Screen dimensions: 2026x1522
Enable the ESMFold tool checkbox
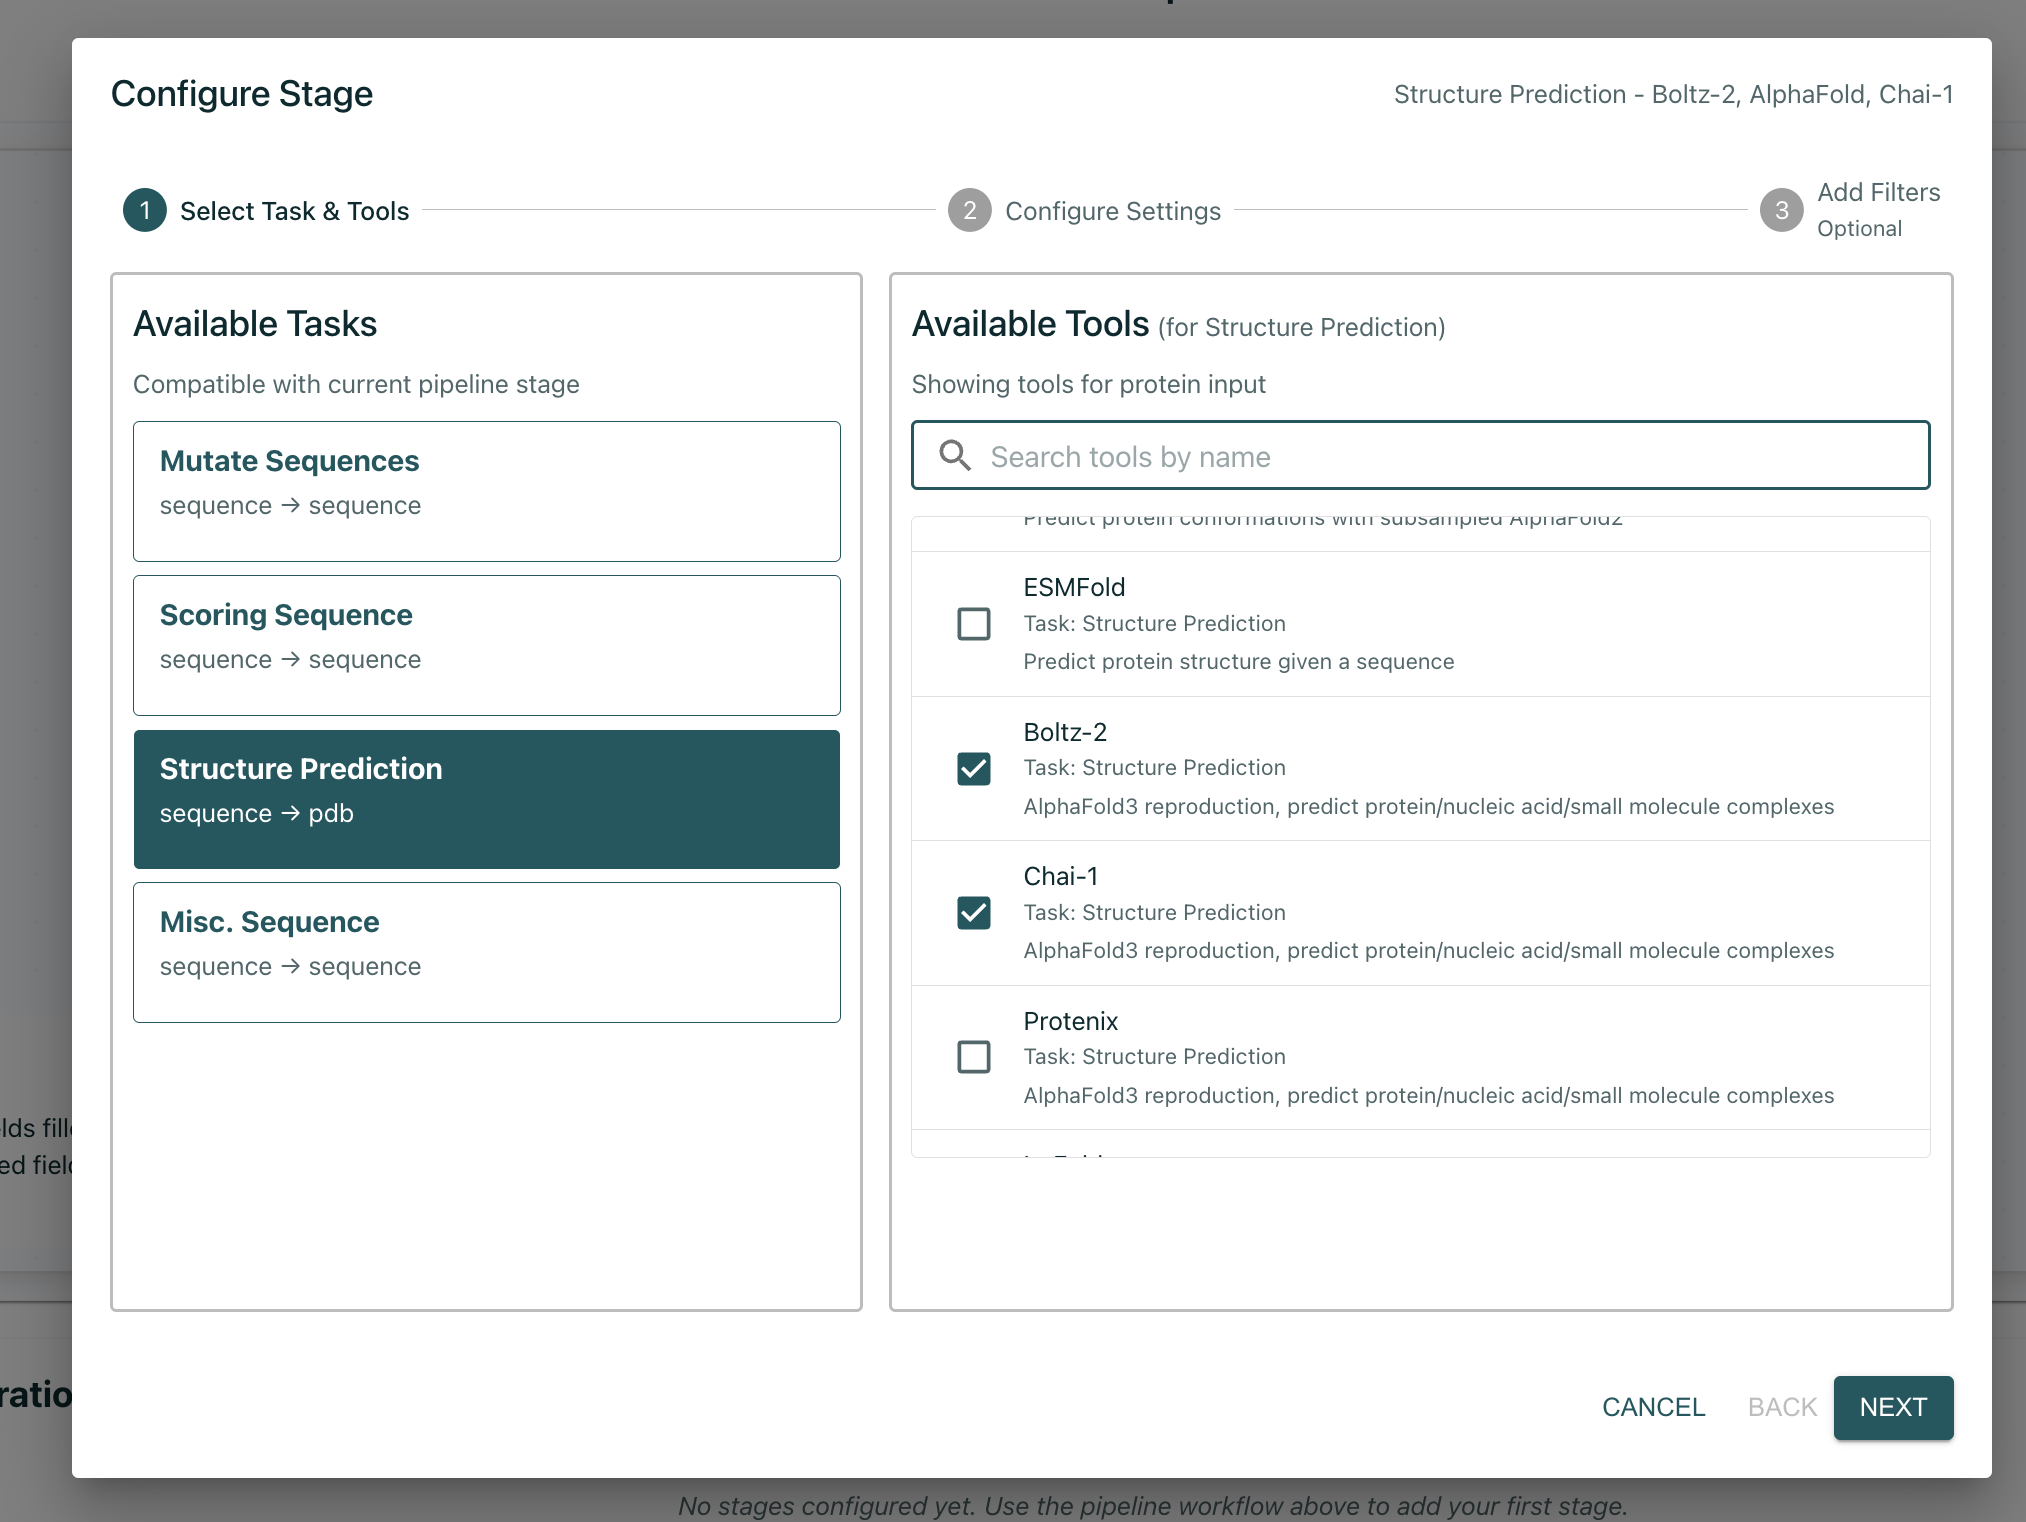974,623
